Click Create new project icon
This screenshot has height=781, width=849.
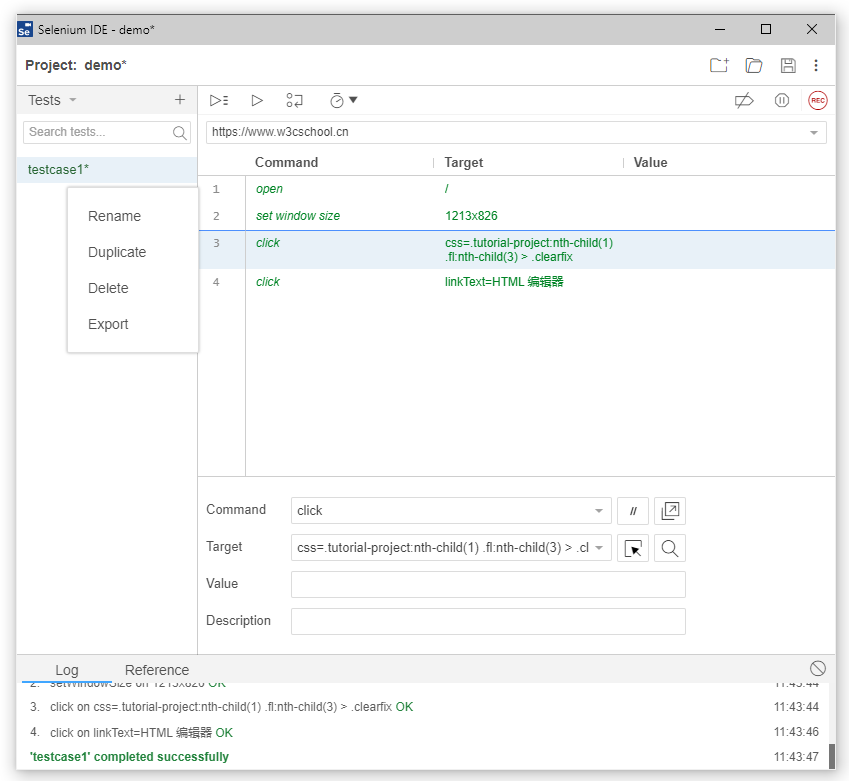pos(719,65)
